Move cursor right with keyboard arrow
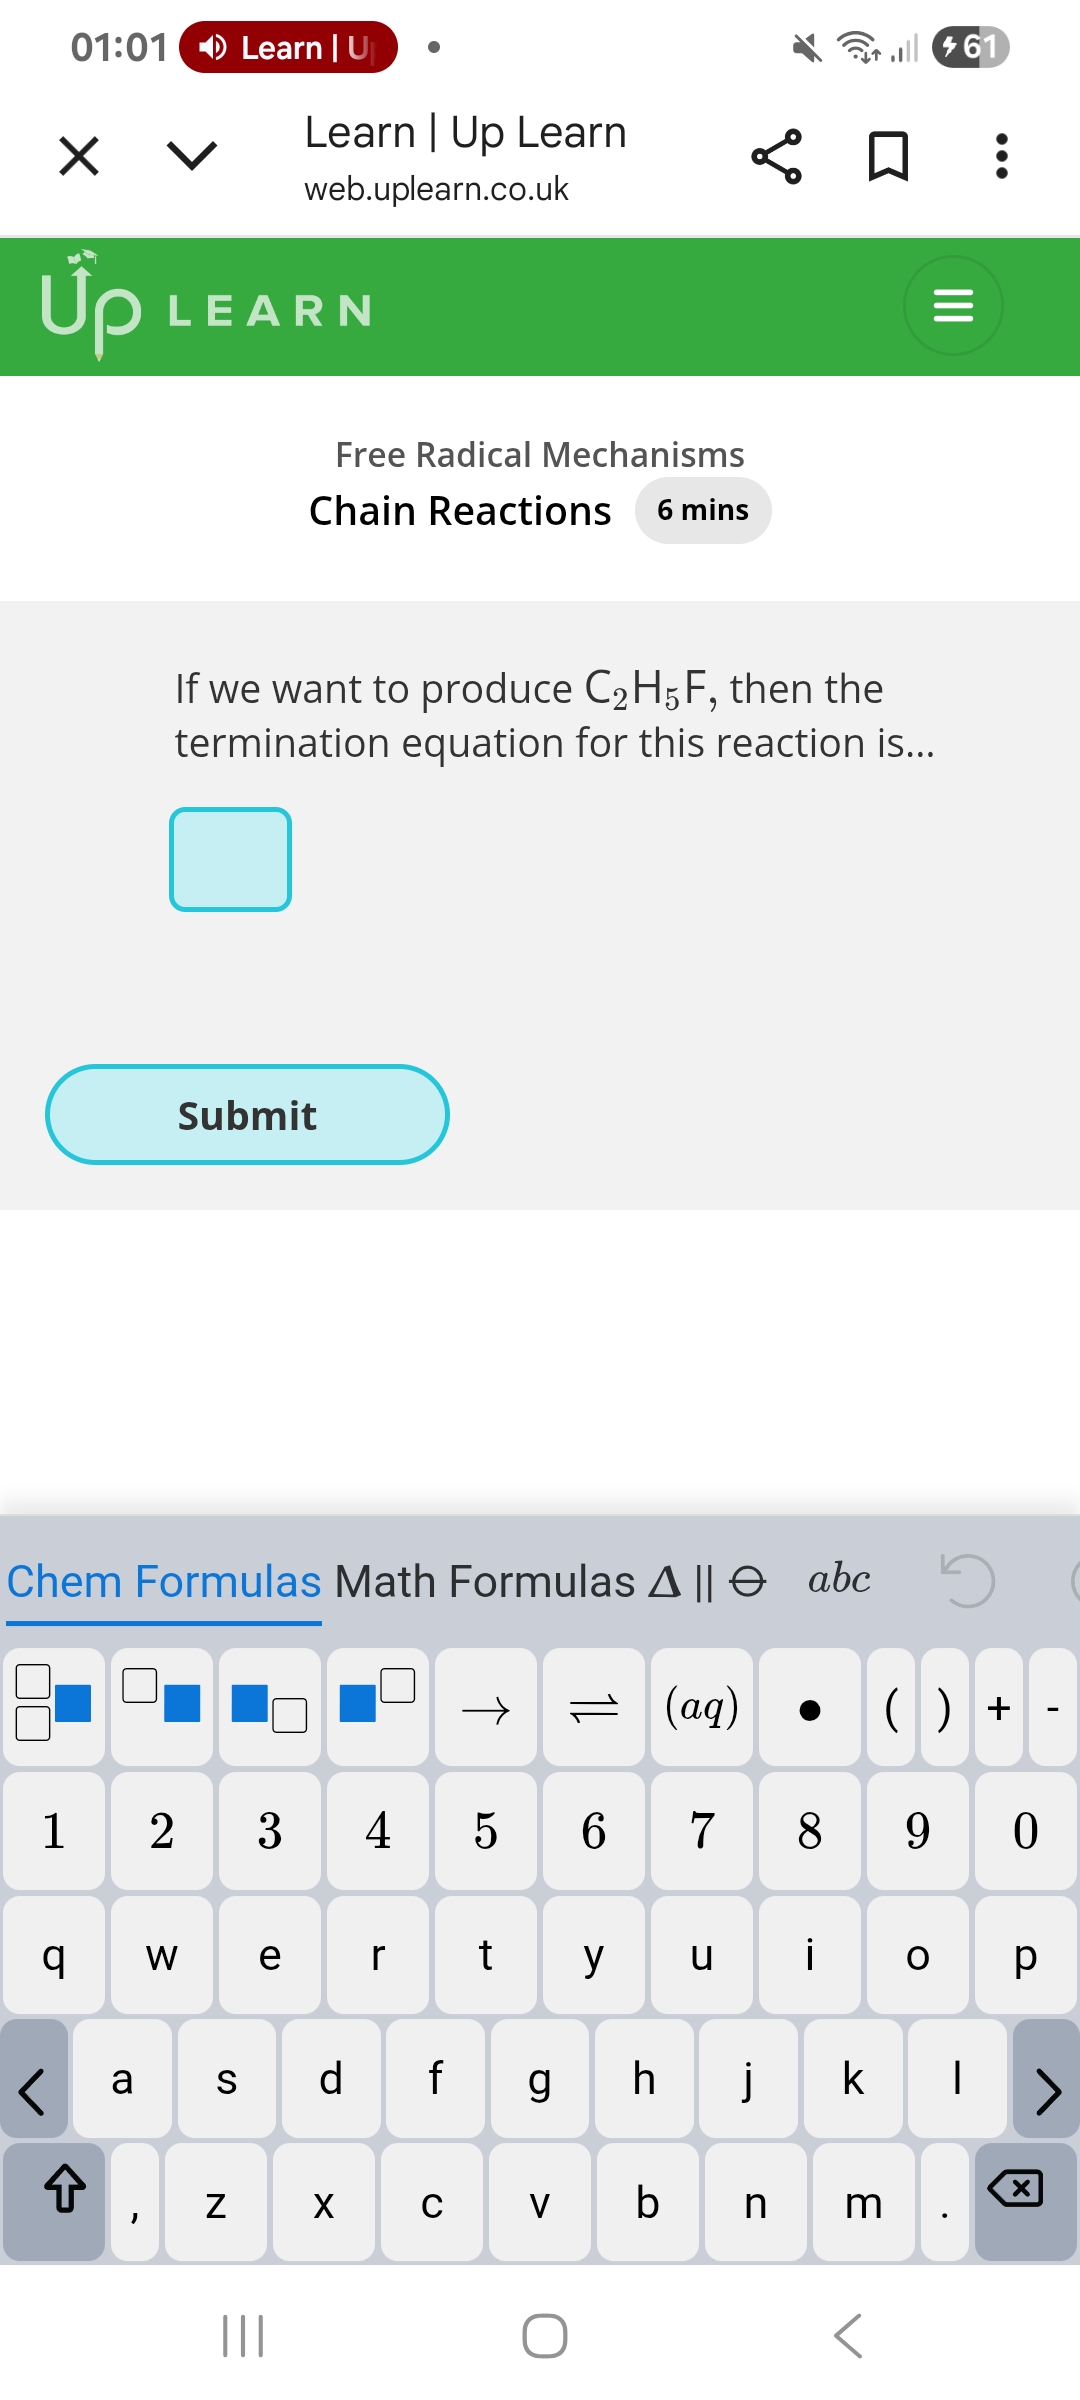The image size is (1080, 2400). tap(1047, 2080)
